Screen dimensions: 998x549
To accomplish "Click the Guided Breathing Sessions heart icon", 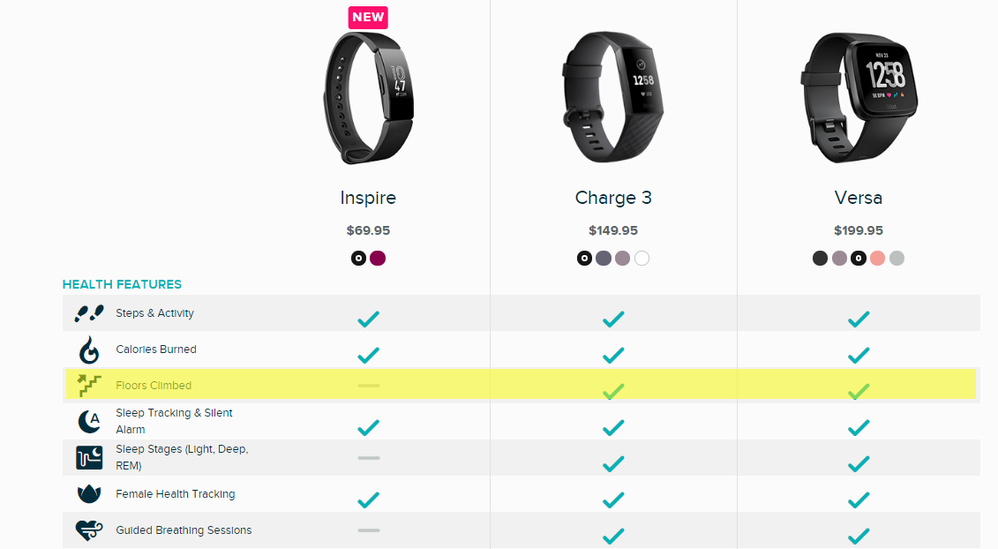I will click(89, 529).
